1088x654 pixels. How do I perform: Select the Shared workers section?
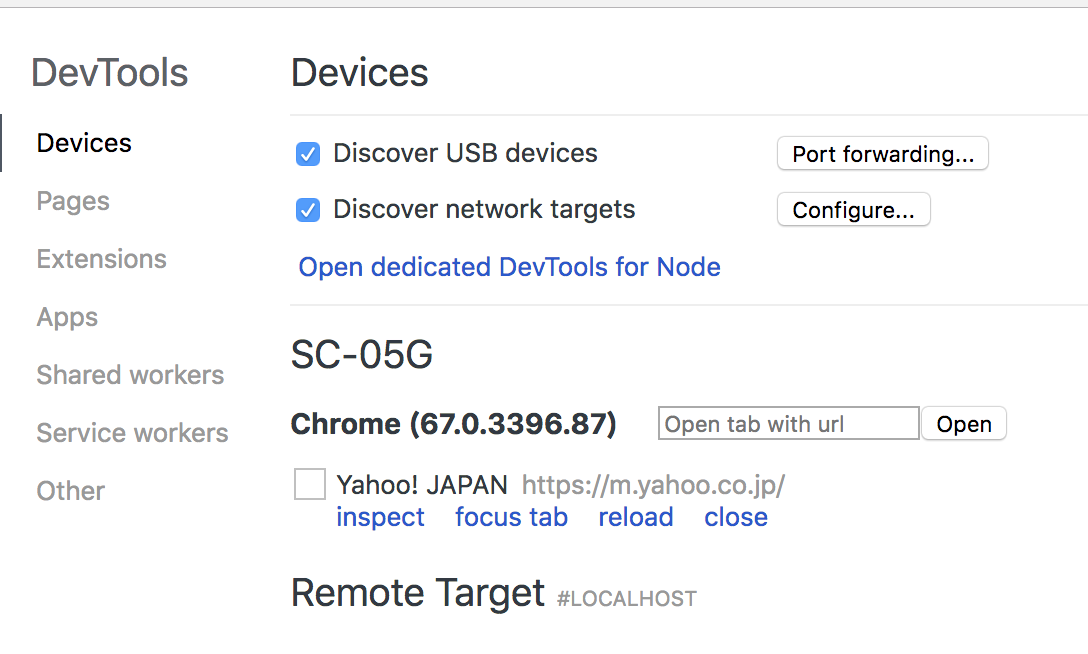pos(129,375)
